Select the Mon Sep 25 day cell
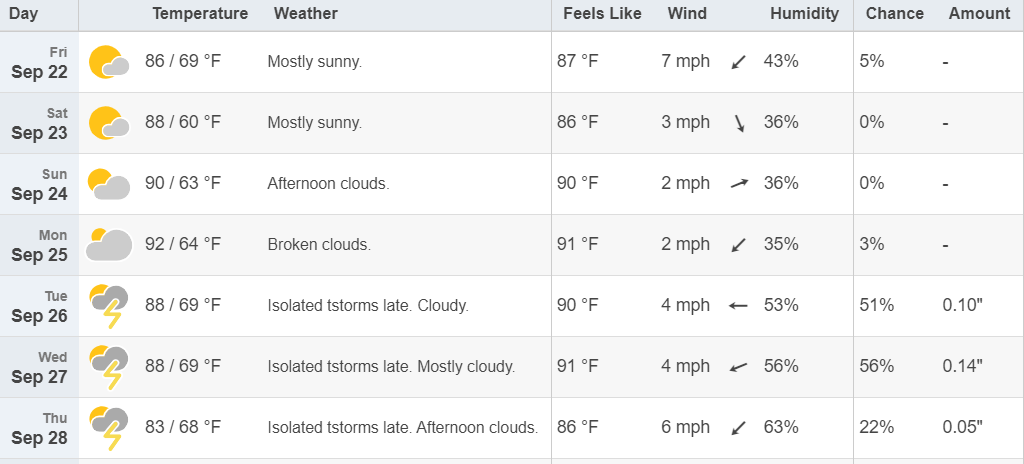 click(40, 245)
